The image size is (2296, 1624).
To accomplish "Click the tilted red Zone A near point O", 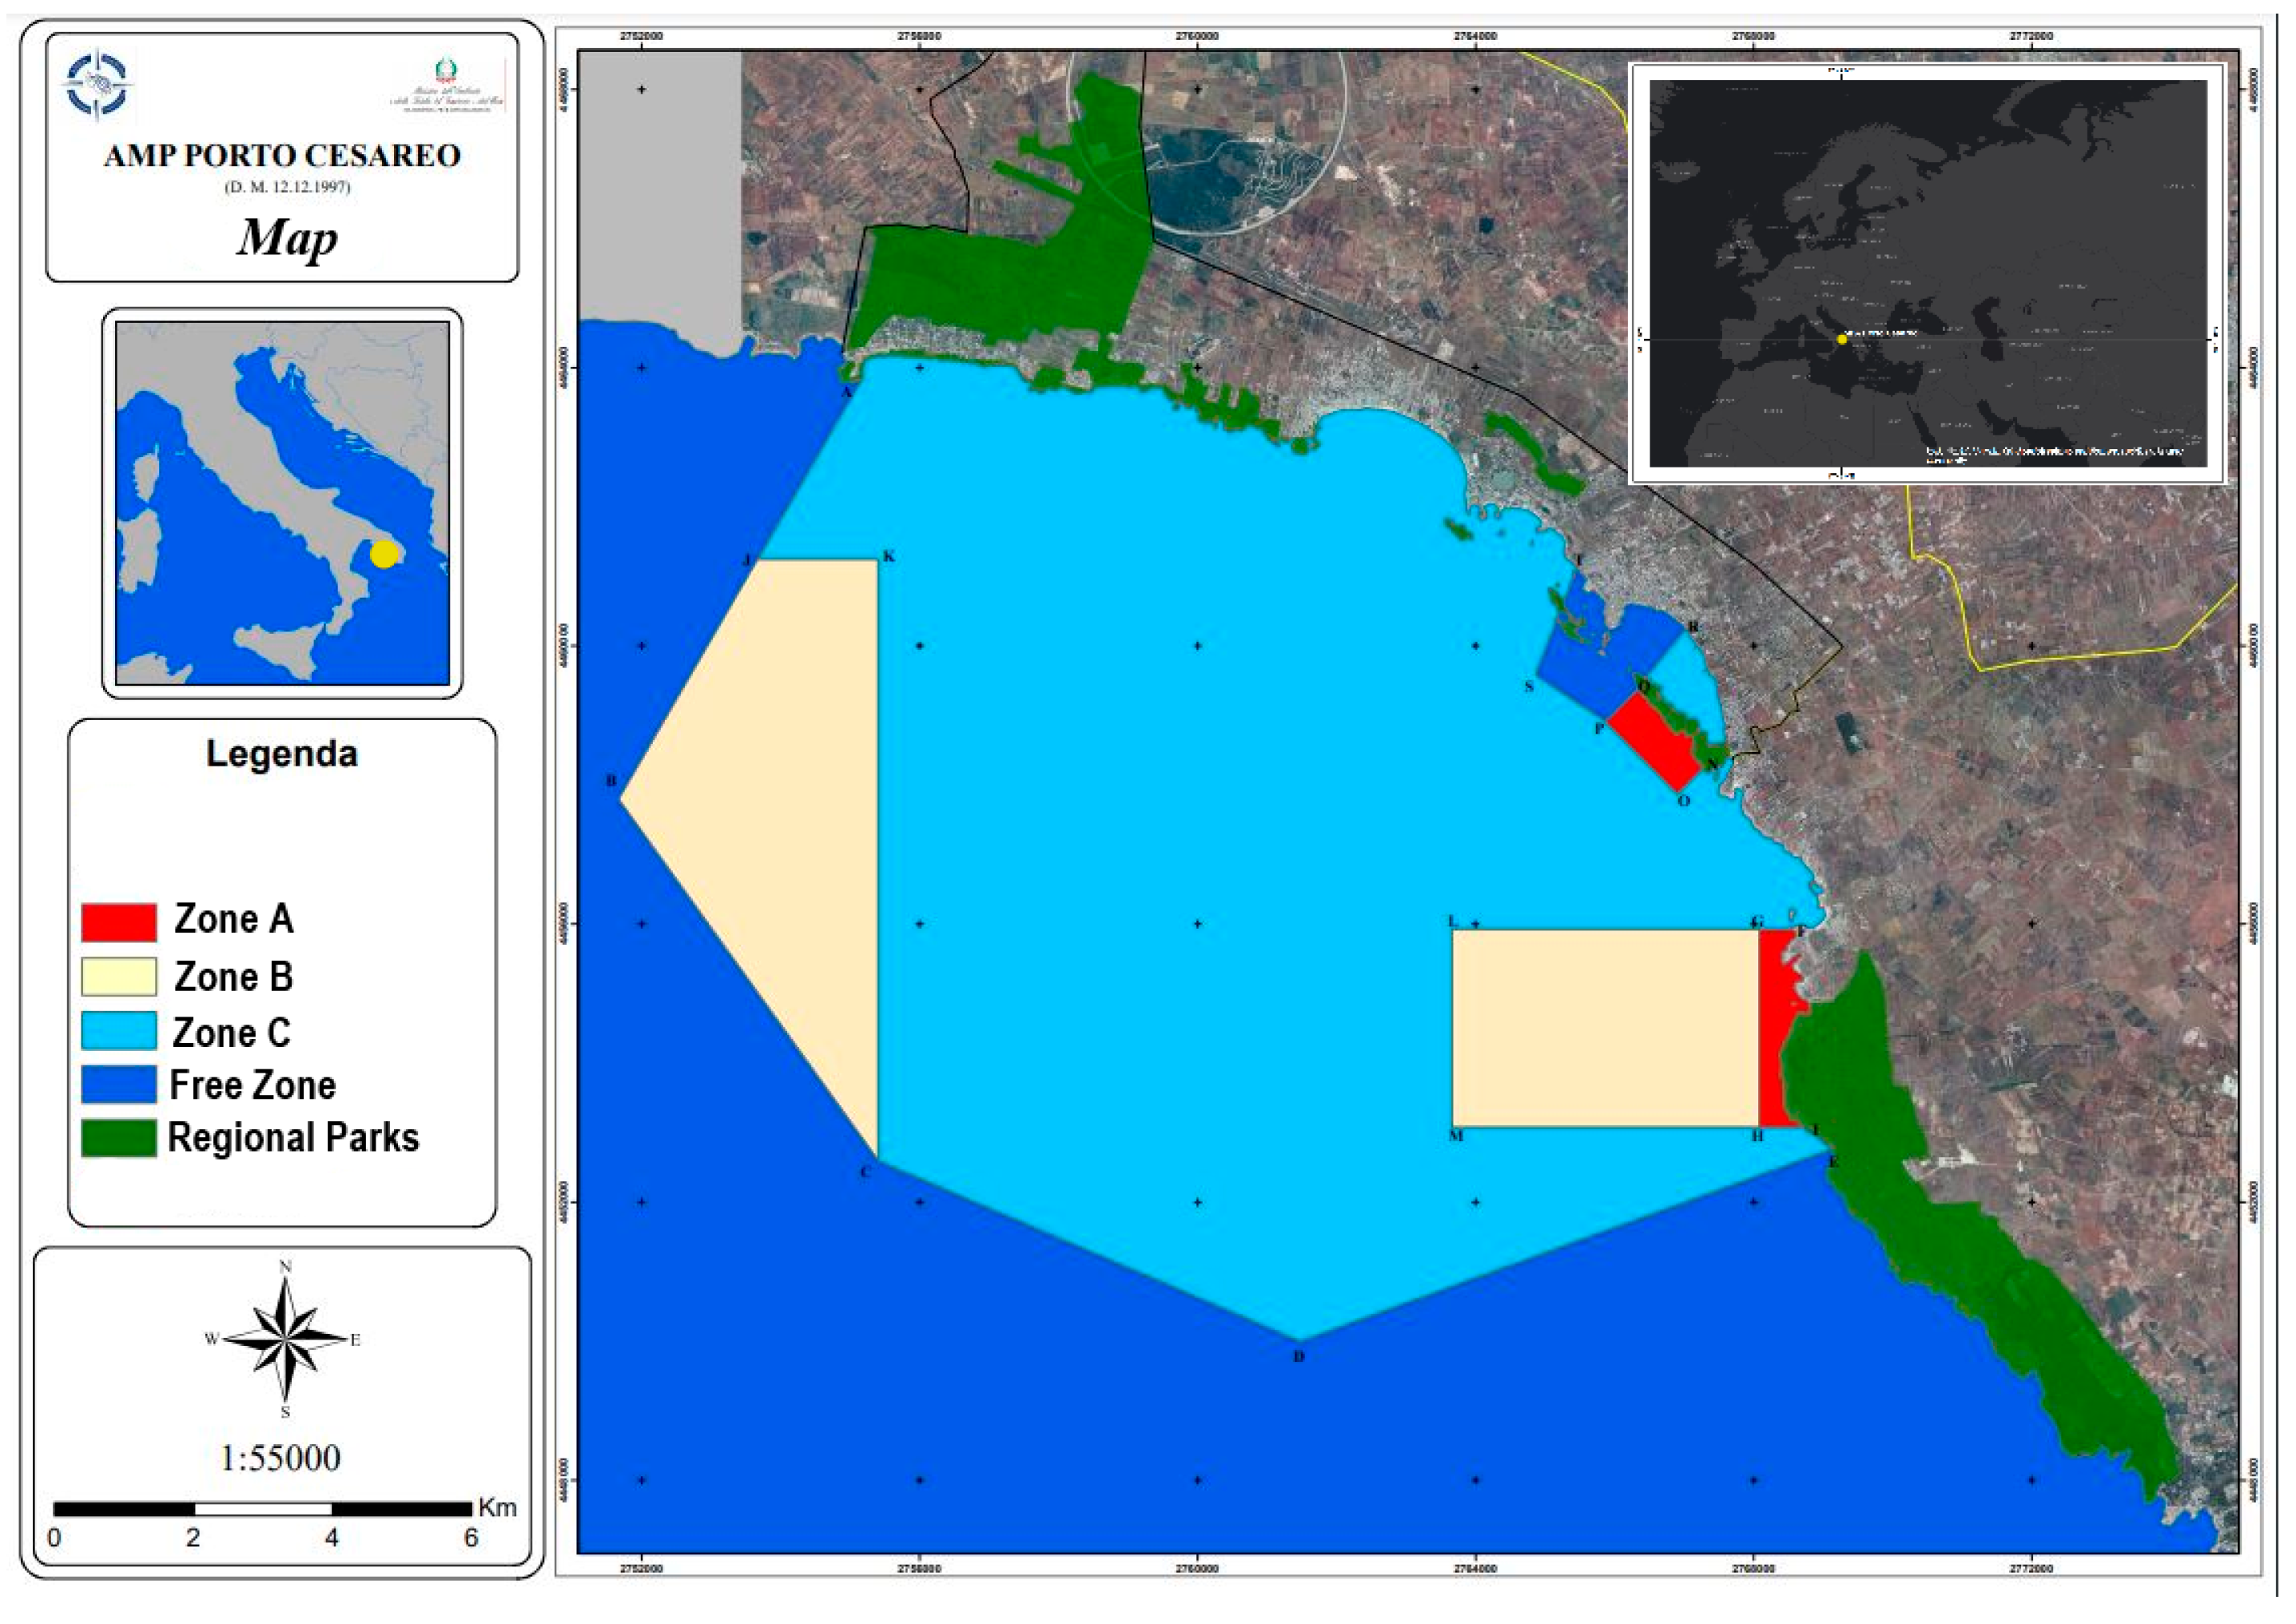I will pyautogui.click(x=1655, y=741).
